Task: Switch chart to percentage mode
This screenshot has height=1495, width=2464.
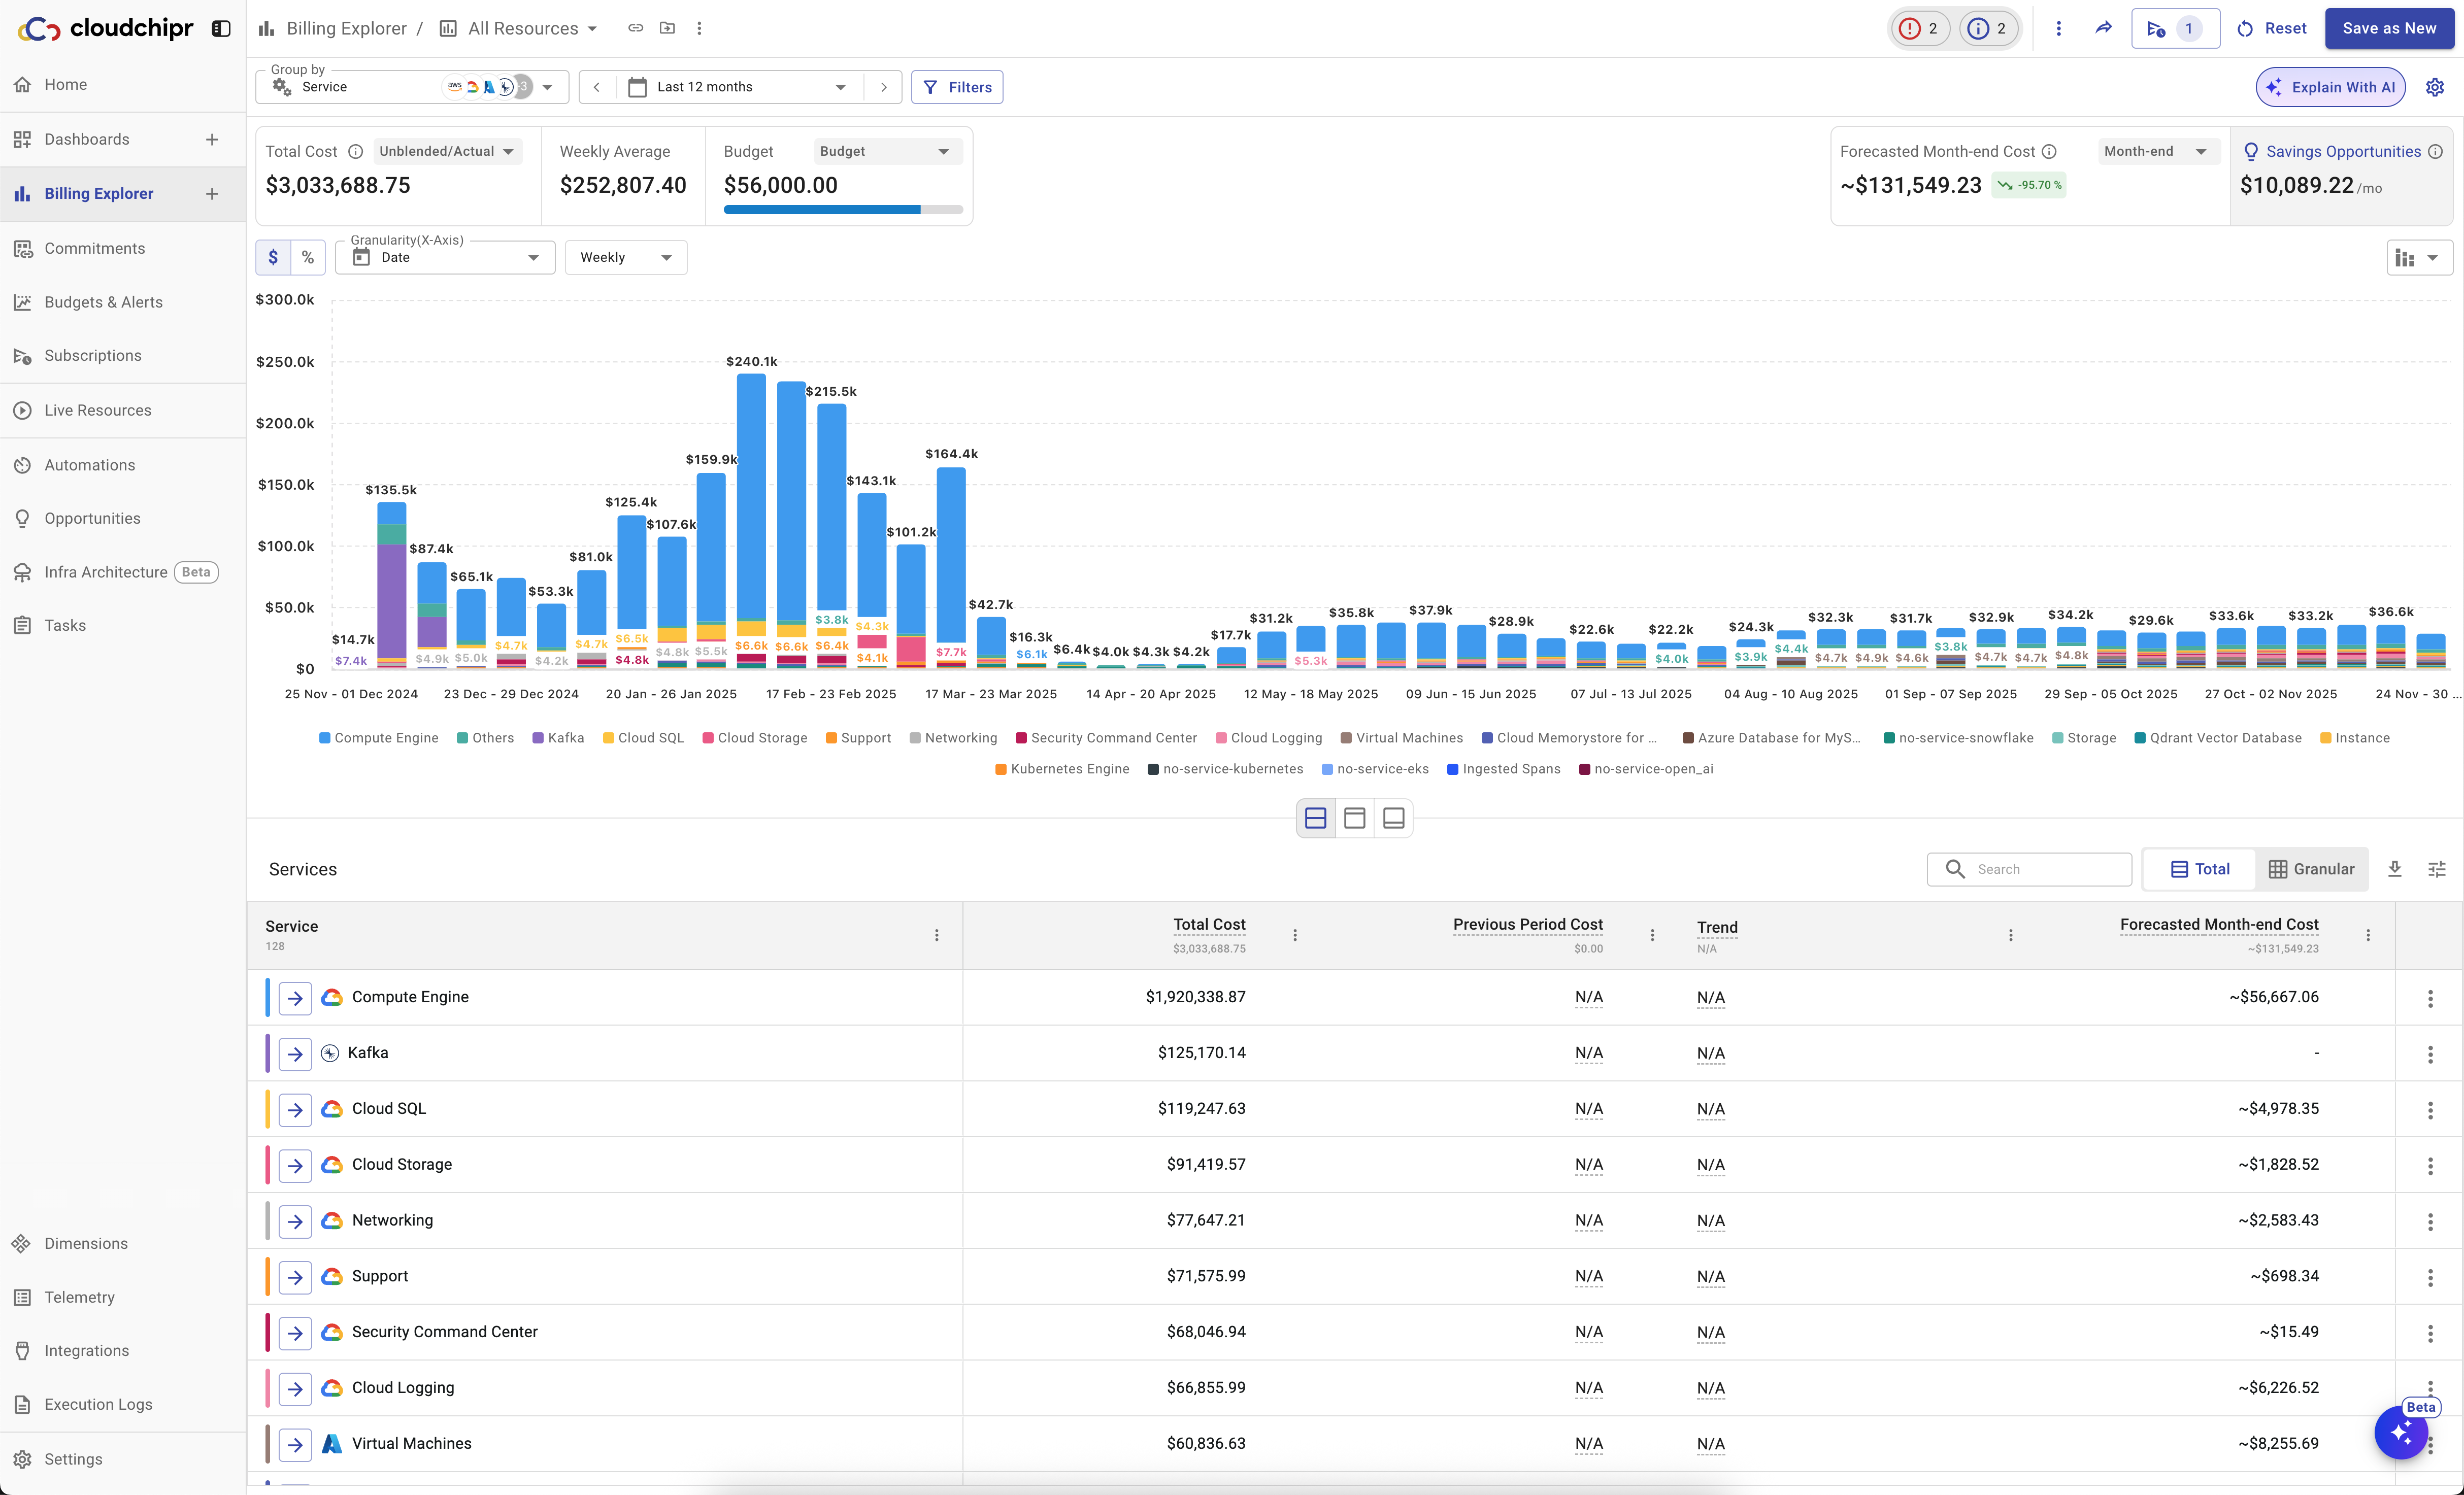Action: point(308,257)
